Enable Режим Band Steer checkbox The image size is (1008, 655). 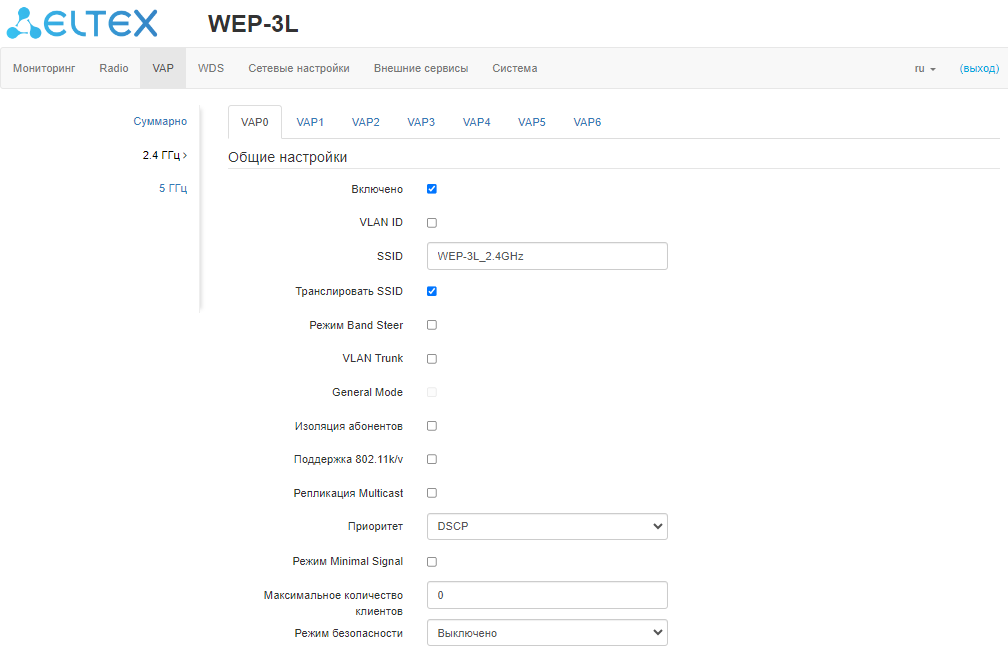point(432,325)
